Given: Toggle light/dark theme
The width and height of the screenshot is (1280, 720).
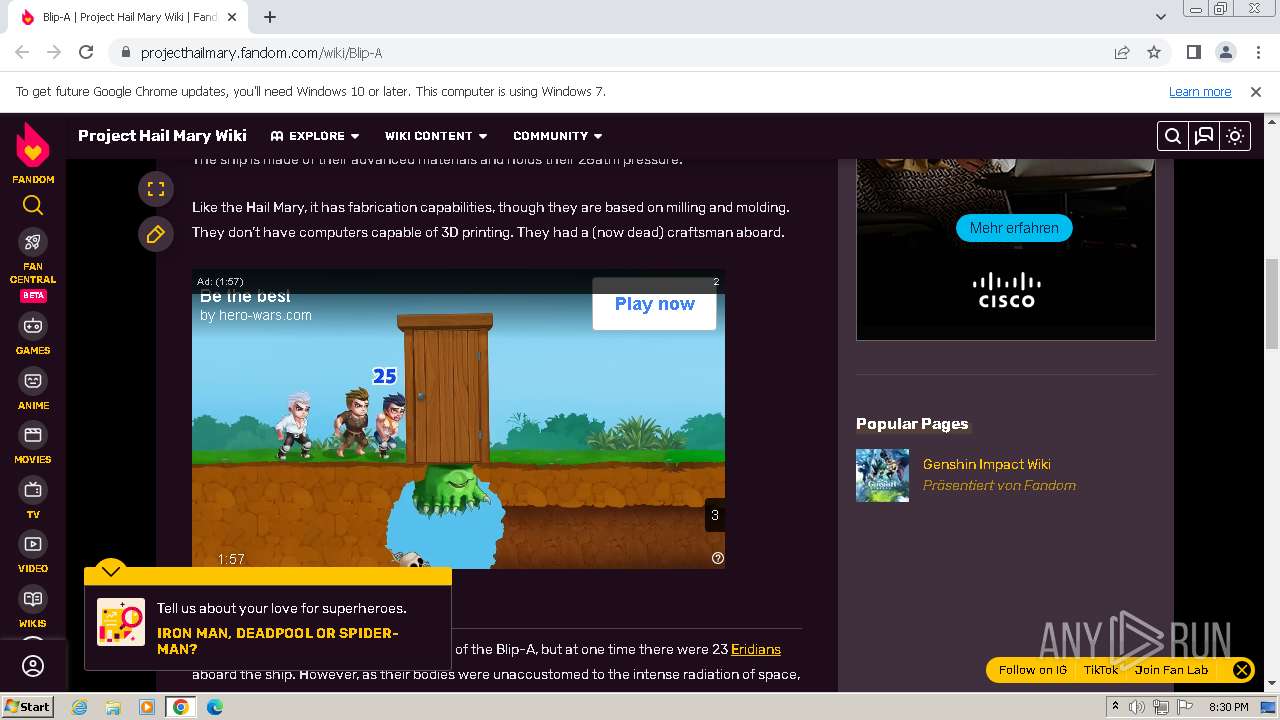Looking at the screenshot, I should tap(1235, 136).
